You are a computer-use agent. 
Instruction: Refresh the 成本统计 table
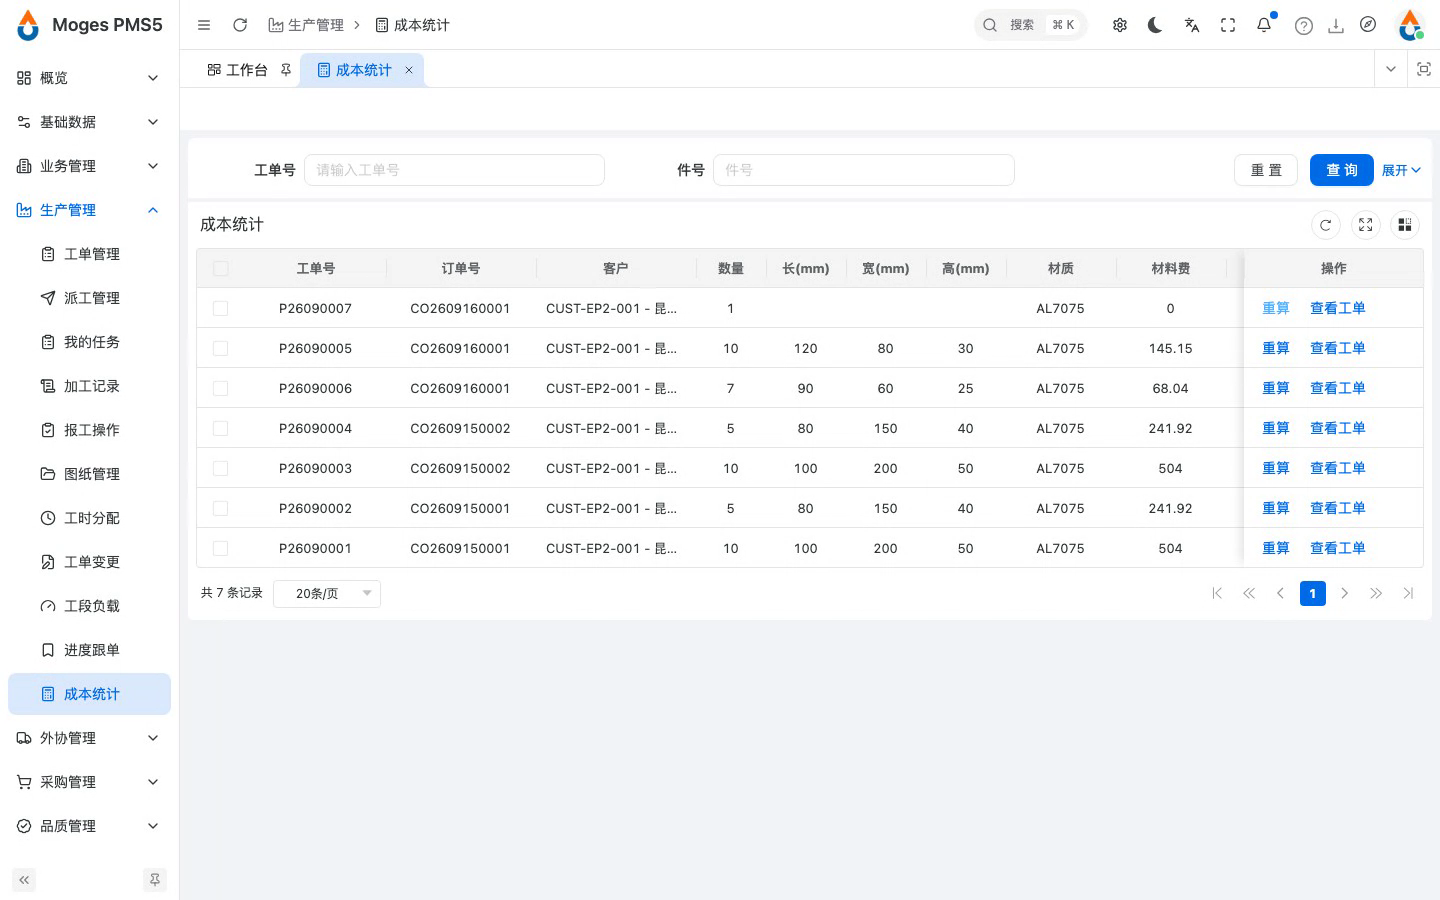click(1326, 225)
